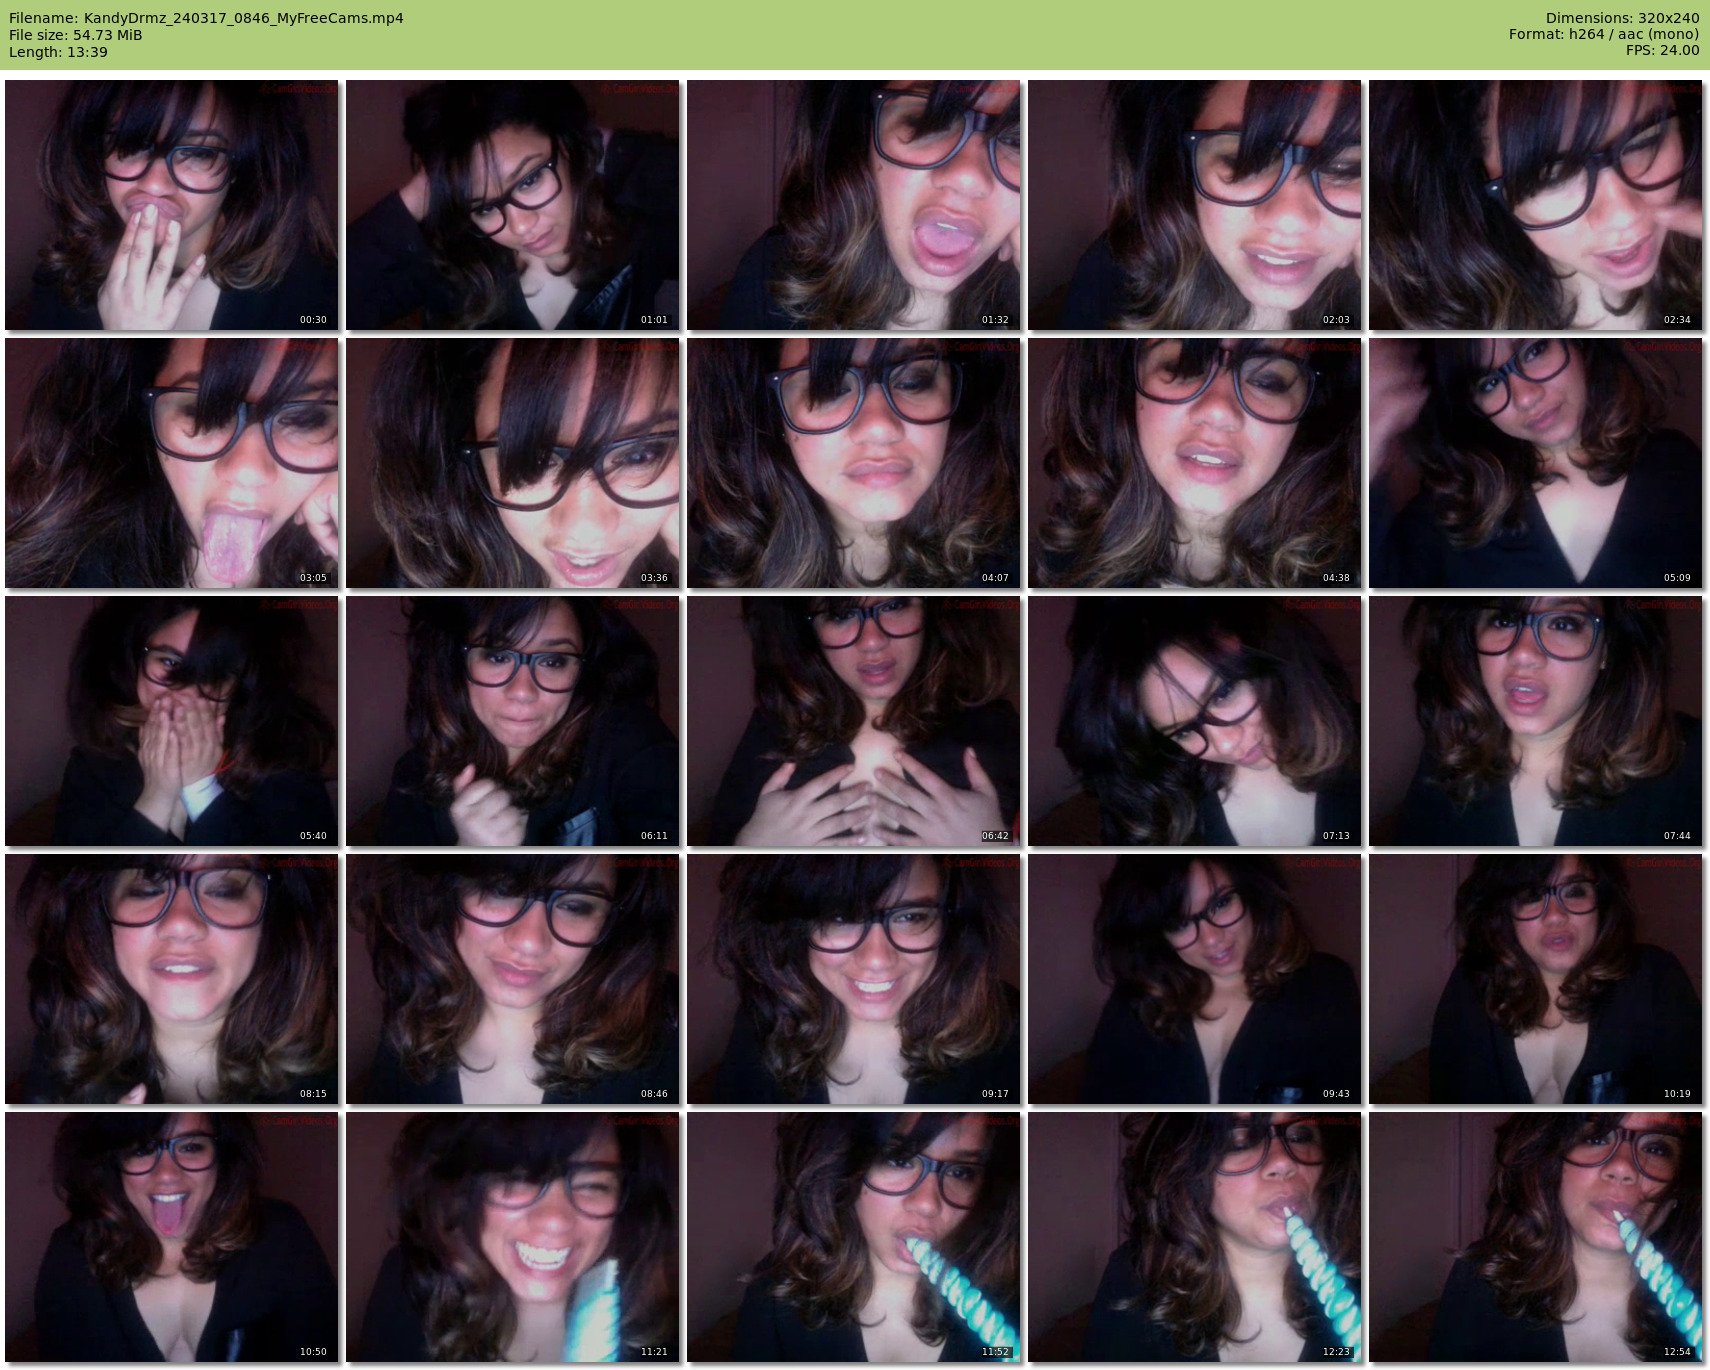Open the frame at 07:13

[1195, 721]
